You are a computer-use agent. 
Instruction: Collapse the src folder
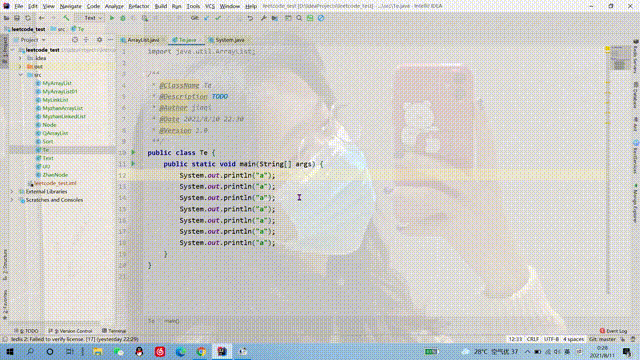click(20, 75)
